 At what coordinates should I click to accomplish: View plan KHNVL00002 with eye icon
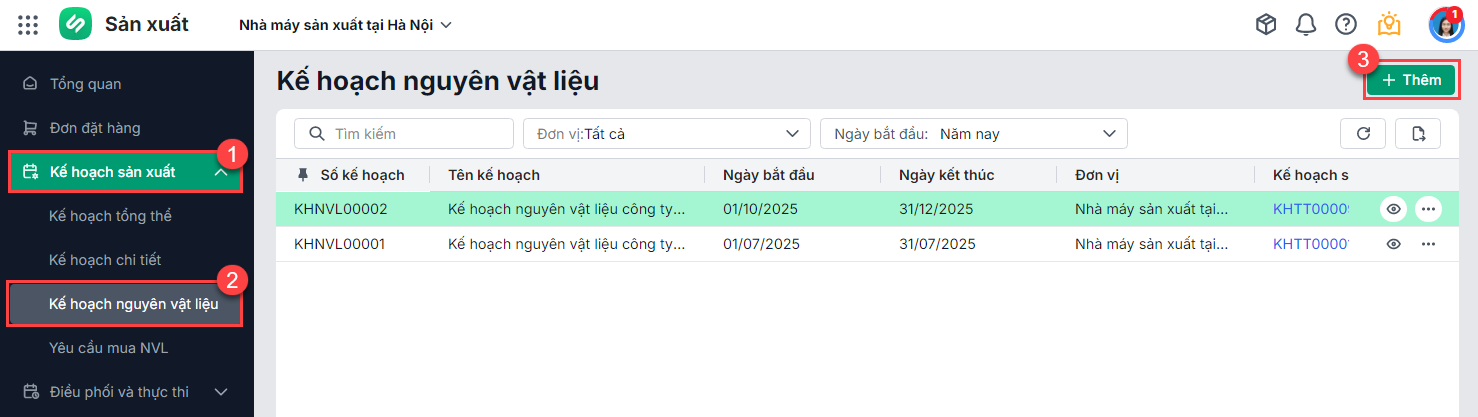pos(1394,209)
